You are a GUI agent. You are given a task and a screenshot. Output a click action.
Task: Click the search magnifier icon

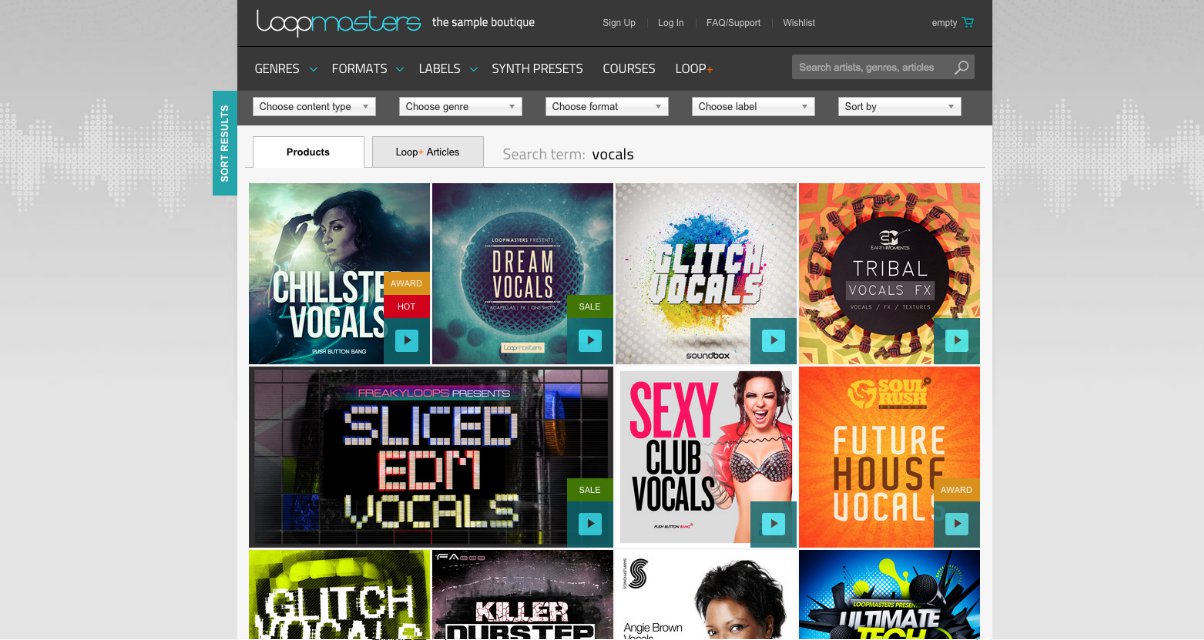pos(961,68)
